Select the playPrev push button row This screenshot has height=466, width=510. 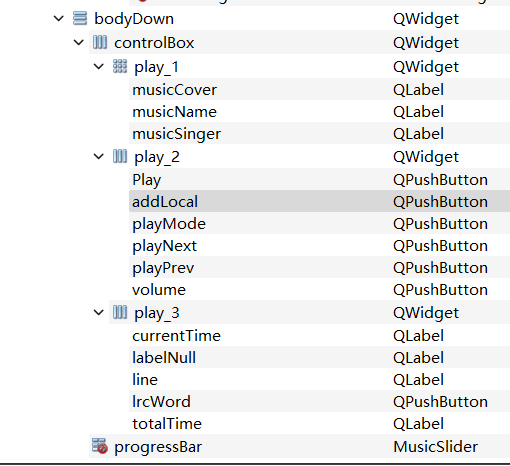(319, 267)
